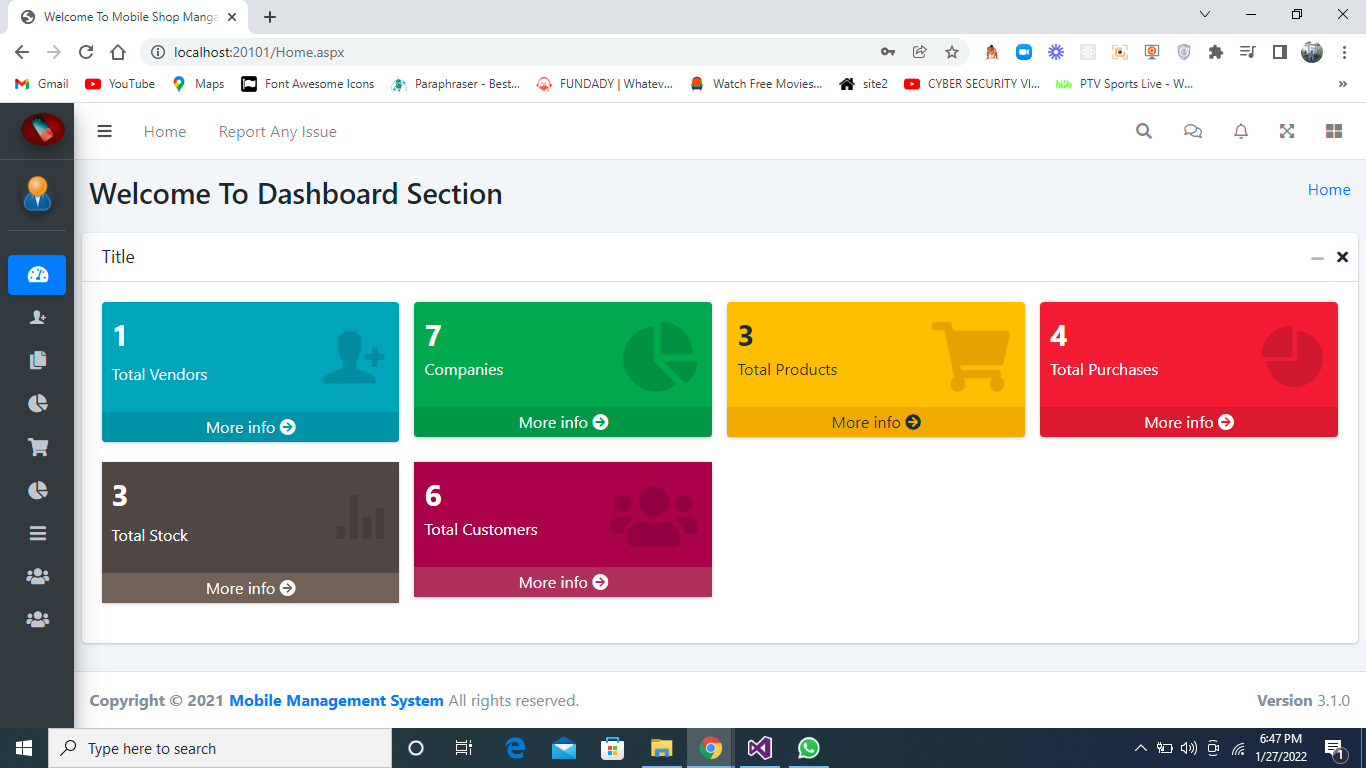Select the user profile avatar in sidebar
This screenshot has height=768, width=1366.
[x=36, y=195]
